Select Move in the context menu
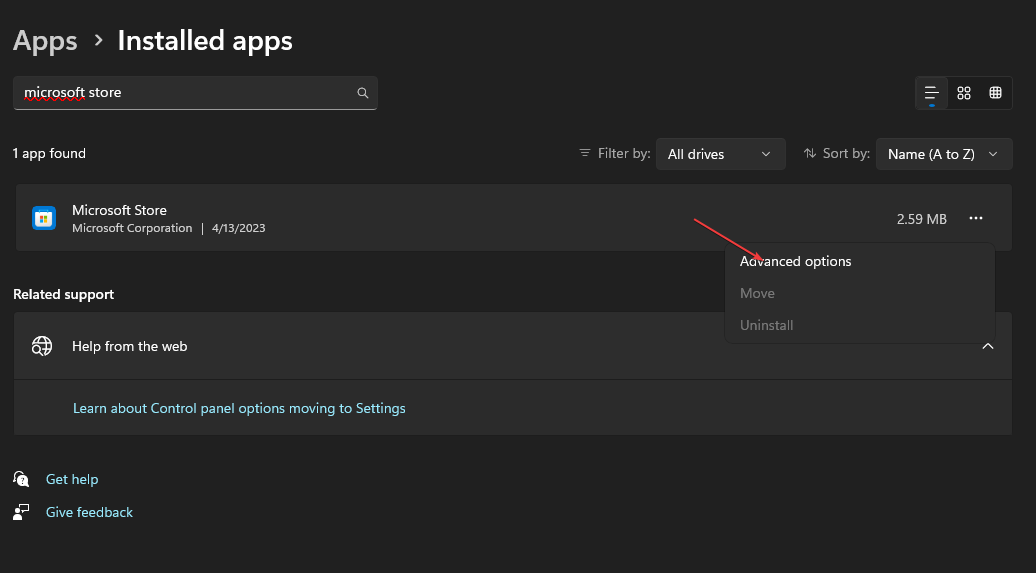Screen dimensions: 1036x573 (757, 293)
